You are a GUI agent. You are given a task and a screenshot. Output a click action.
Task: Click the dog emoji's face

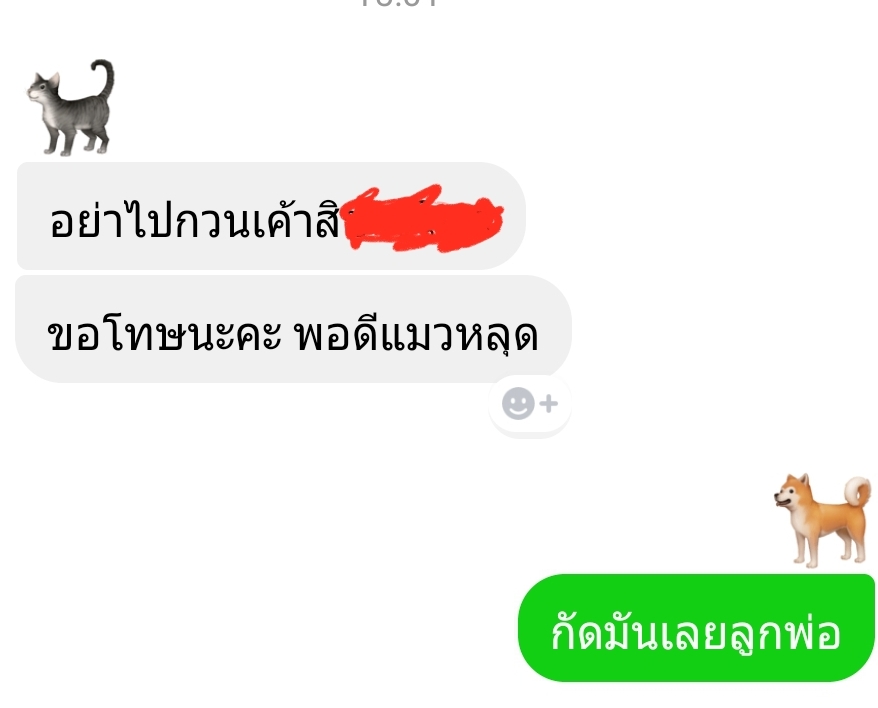[791, 492]
